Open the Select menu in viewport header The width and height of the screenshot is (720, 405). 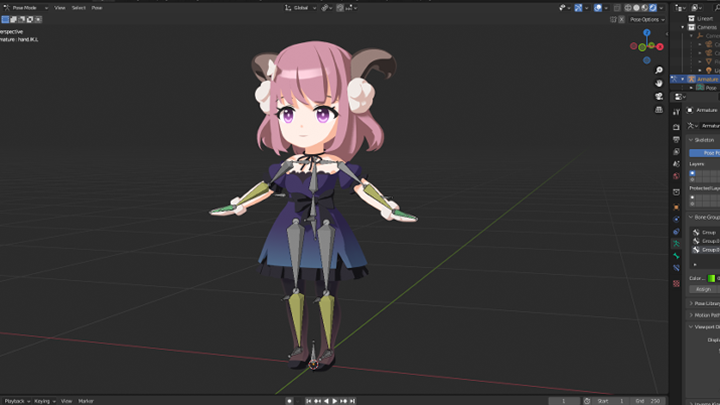pyautogui.click(x=79, y=8)
